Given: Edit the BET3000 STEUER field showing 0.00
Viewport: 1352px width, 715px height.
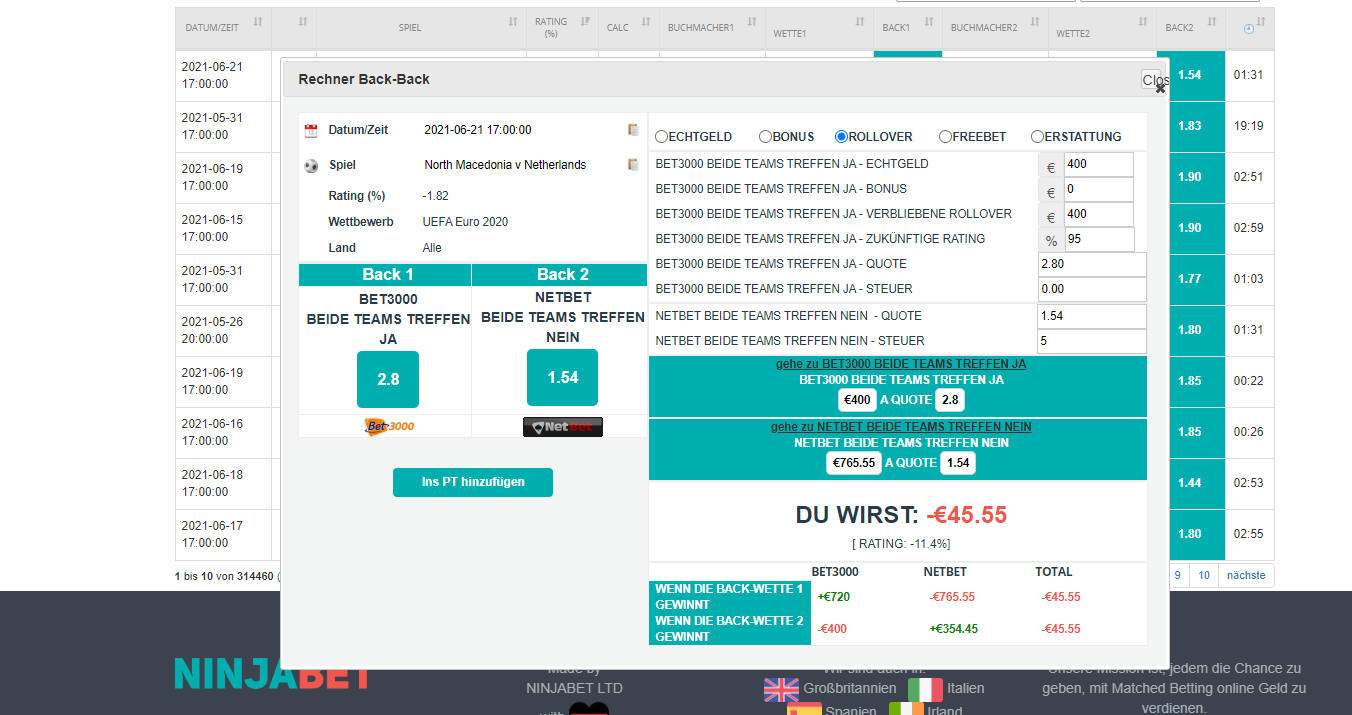Looking at the screenshot, I should [x=1092, y=290].
